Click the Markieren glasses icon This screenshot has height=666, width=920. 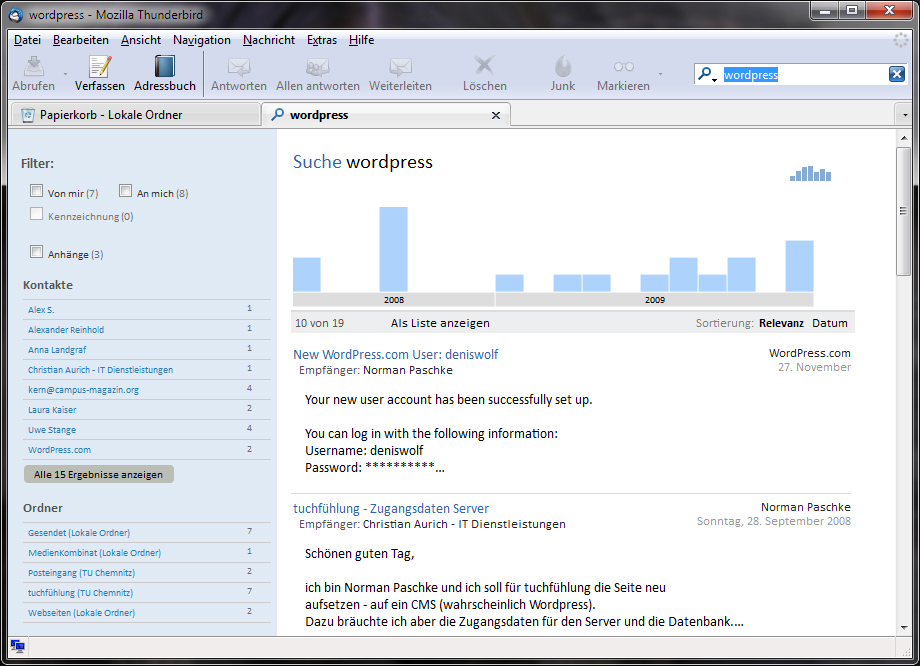(623, 67)
